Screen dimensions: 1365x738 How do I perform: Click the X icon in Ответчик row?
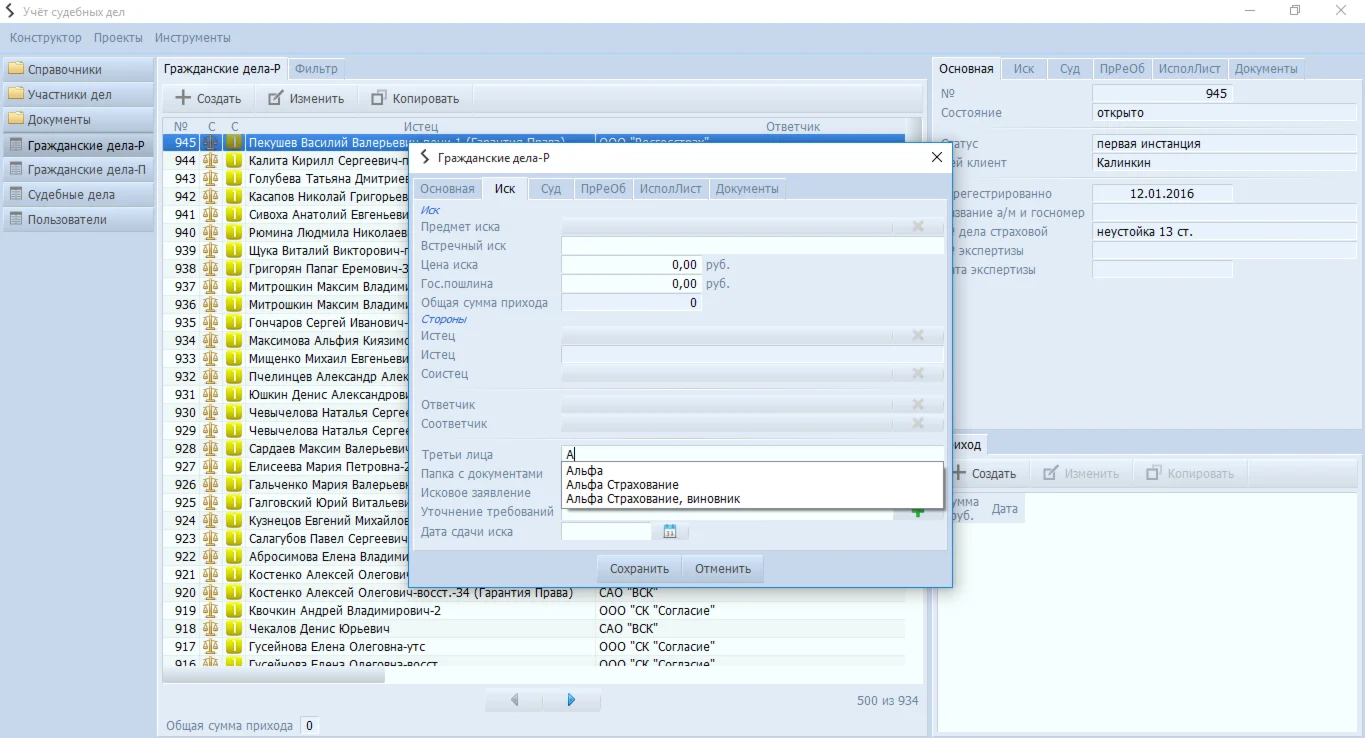point(918,405)
